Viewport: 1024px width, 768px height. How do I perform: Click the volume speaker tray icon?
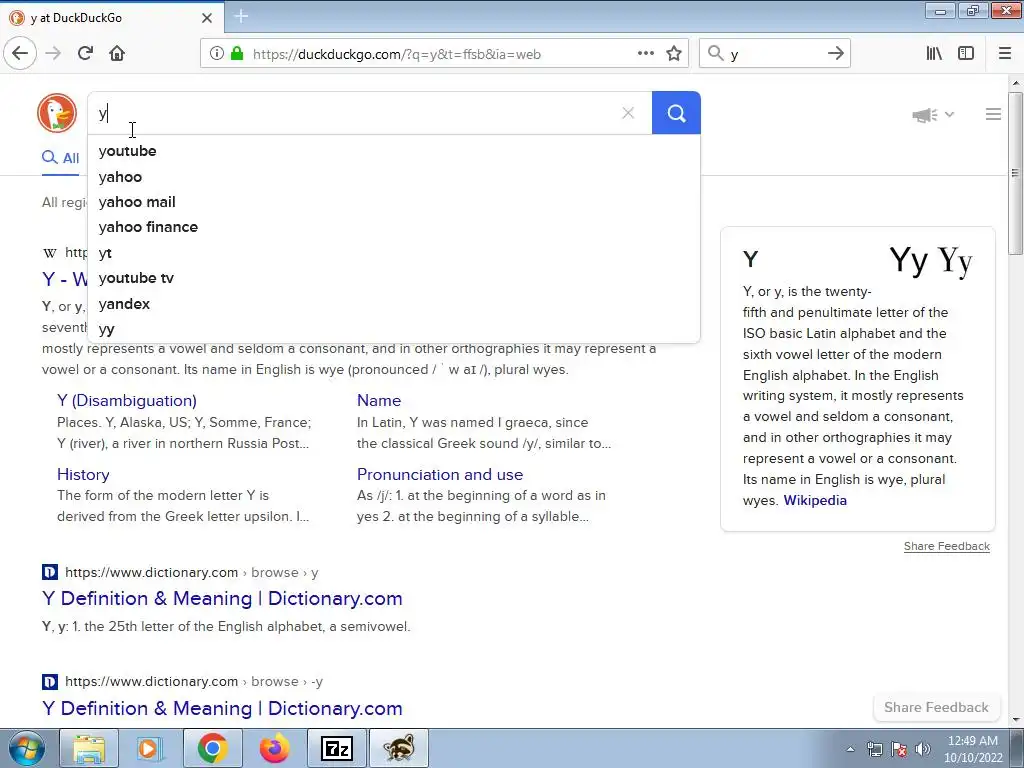(x=923, y=749)
